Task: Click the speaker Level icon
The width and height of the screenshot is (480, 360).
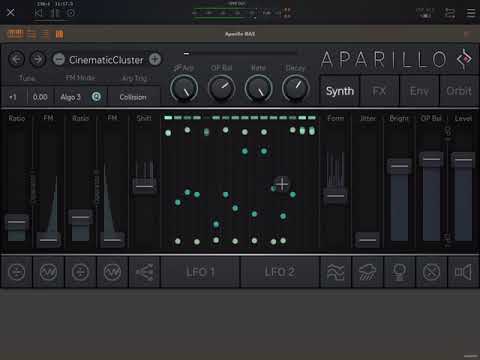Action: [463, 272]
